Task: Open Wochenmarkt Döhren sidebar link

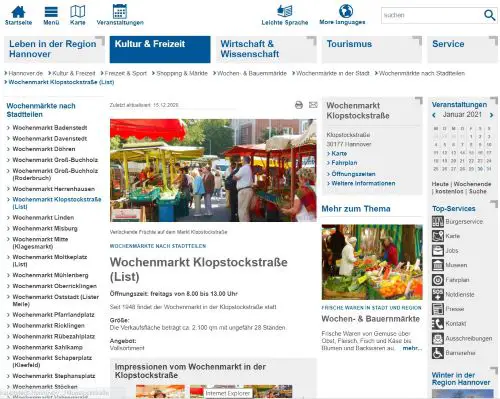Action: [x=44, y=149]
